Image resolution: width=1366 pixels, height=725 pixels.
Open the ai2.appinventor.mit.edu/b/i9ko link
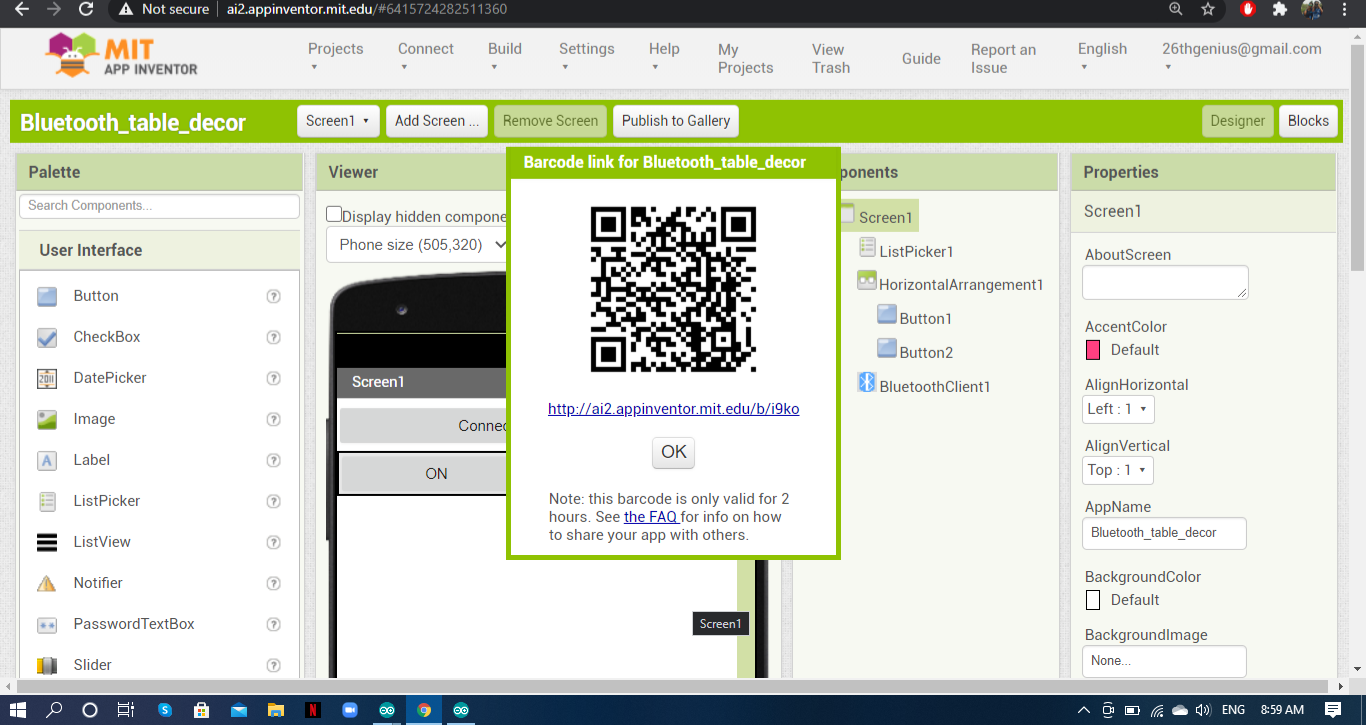[674, 409]
